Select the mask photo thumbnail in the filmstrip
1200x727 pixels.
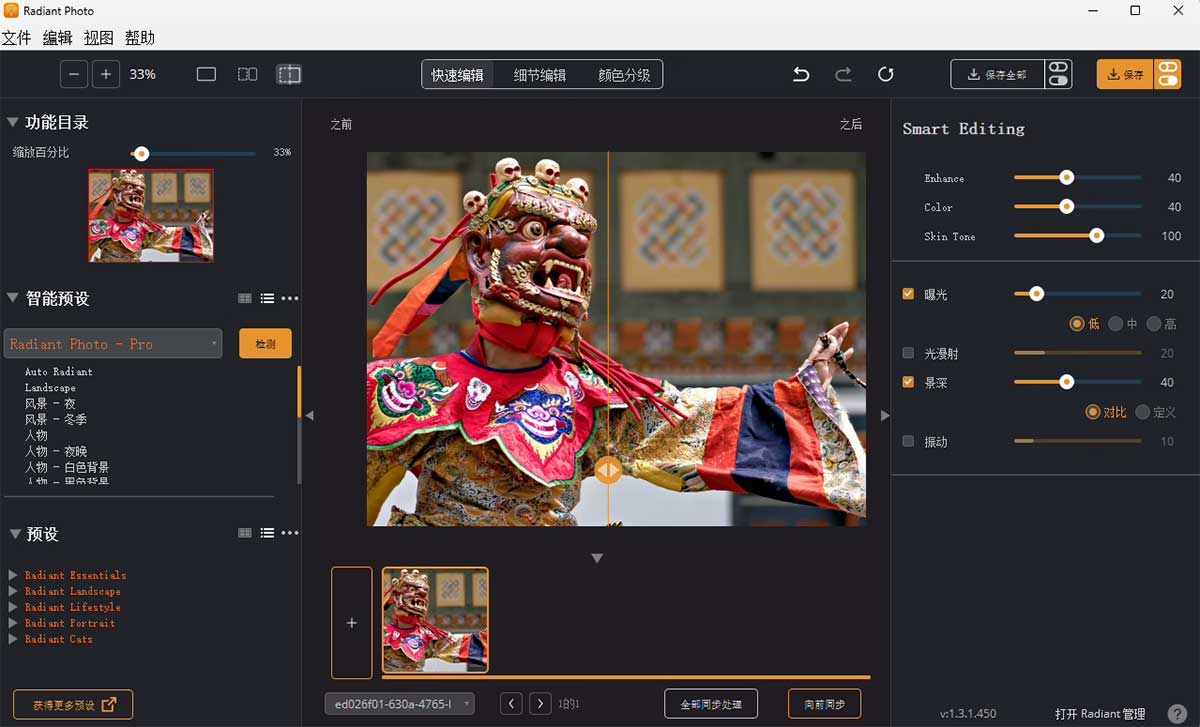(x=435, y=619)
